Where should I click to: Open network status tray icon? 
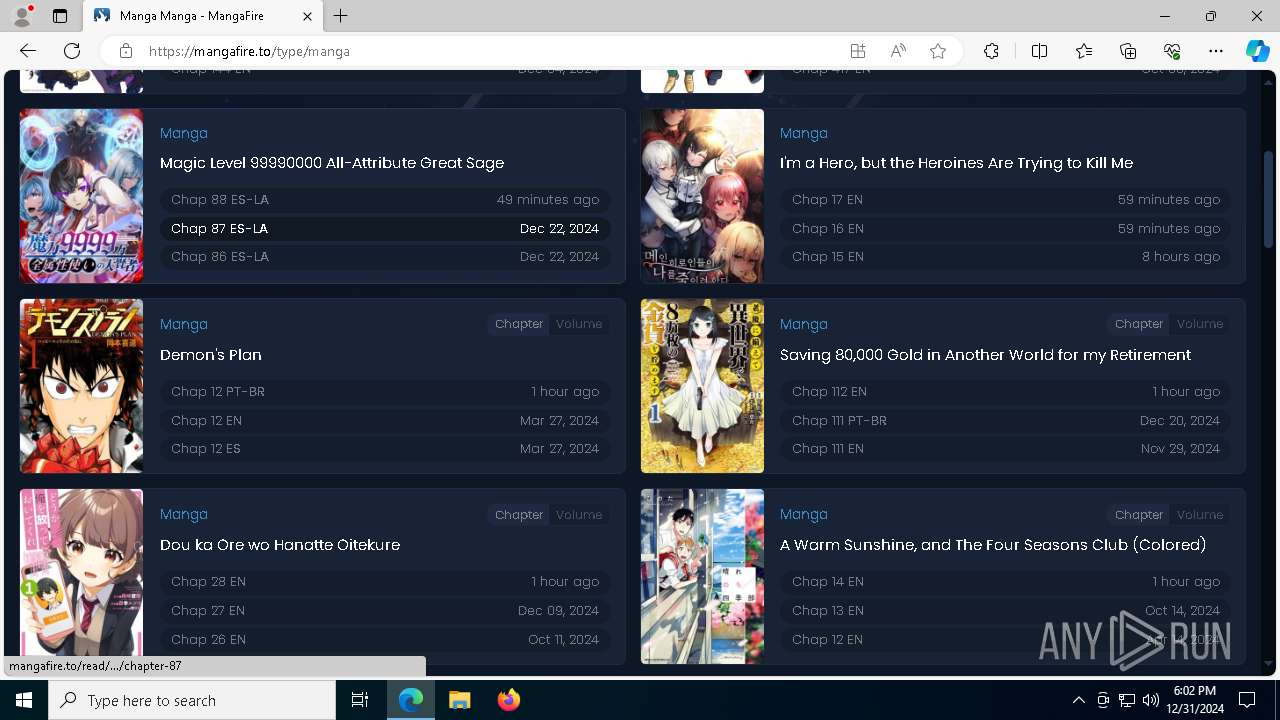pos(1126,700)
